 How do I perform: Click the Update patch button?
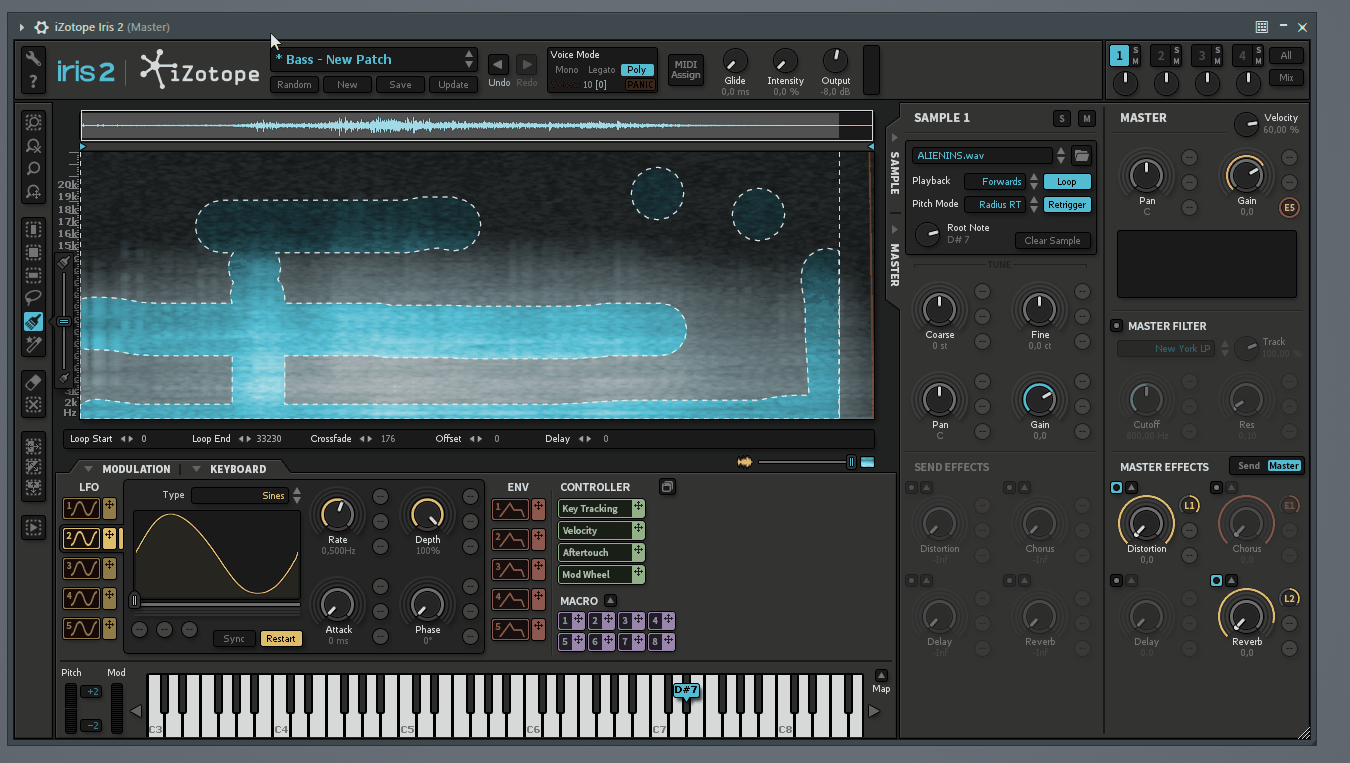[x=453, y=85]
